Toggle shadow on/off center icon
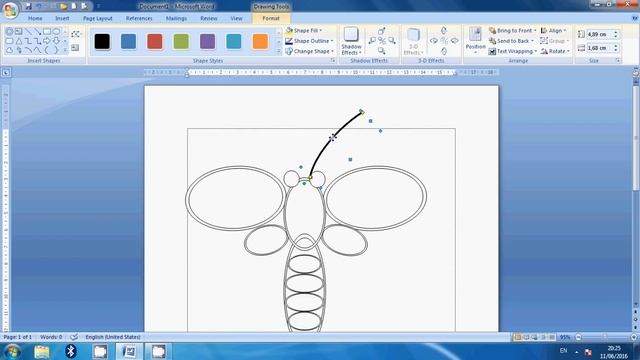This screenshot has height=360, width=640. (x=382, y=40)
